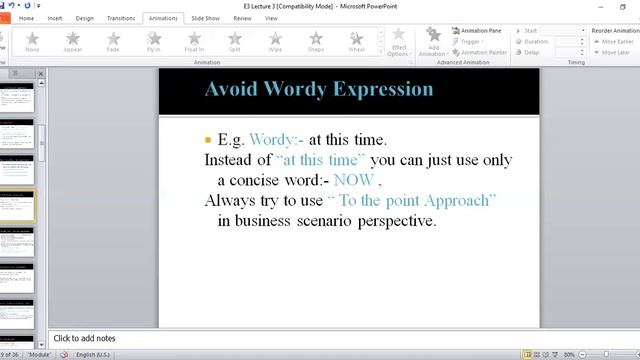The height and width of the screenshot is (360, 640).
Task: Open the Trigger dropdown
Action: pos(468,42)
